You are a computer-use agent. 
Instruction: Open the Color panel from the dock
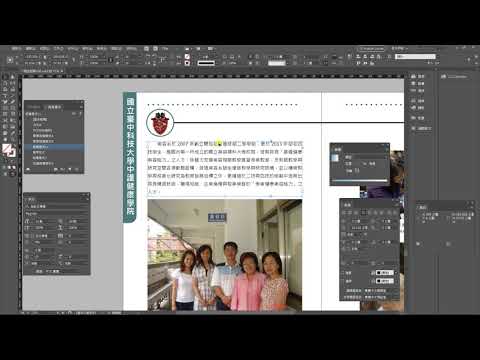point(417,108)
